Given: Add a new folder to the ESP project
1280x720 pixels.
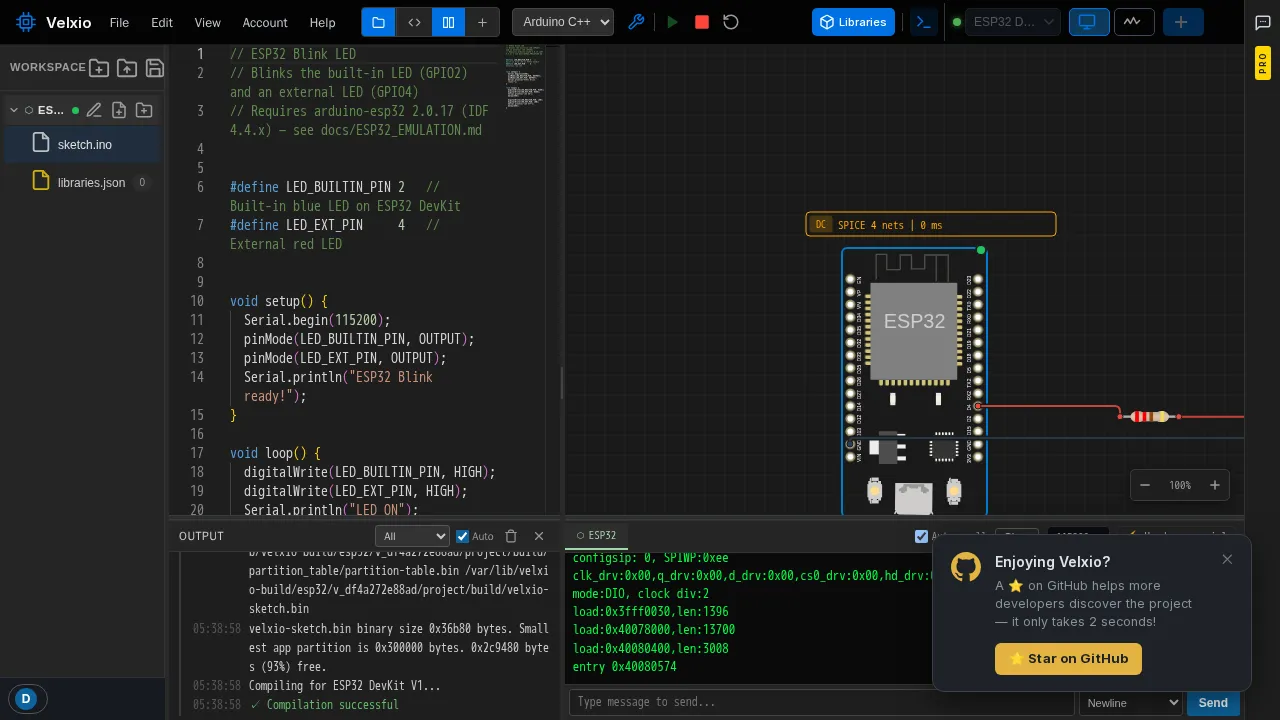Looking at the screenshot, I should [144, 110].
